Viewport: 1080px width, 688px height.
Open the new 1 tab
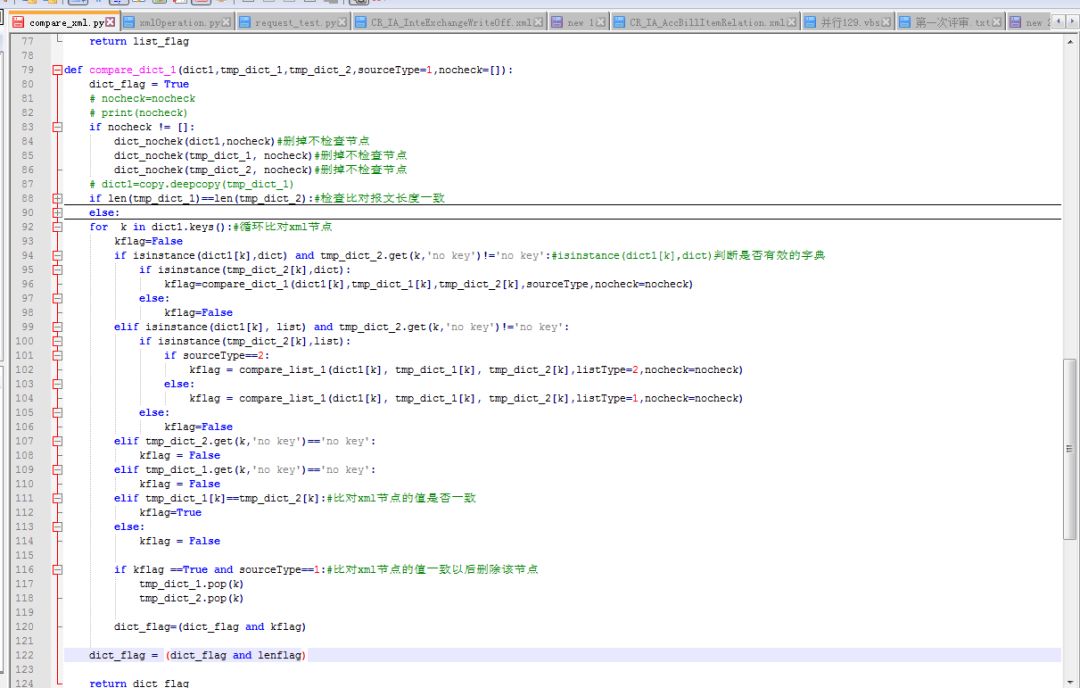[x=579, y=22]
